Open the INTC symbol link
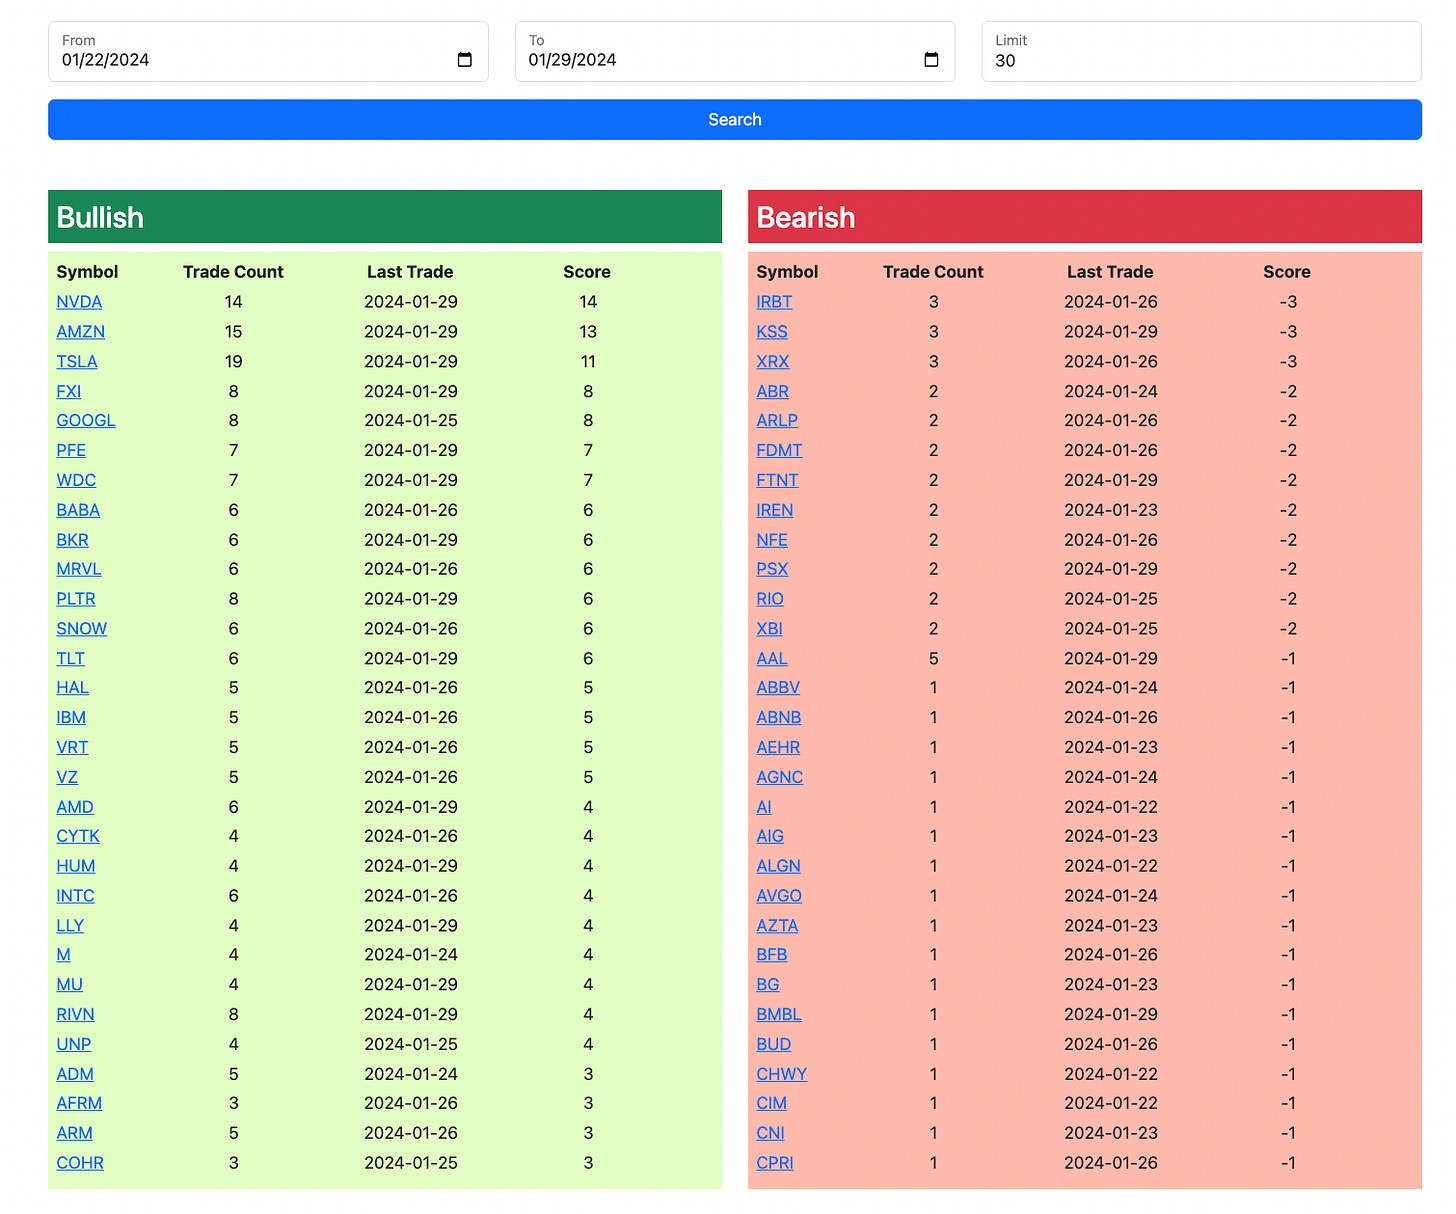This screenshot has height=1214, width=1456. 76,896
